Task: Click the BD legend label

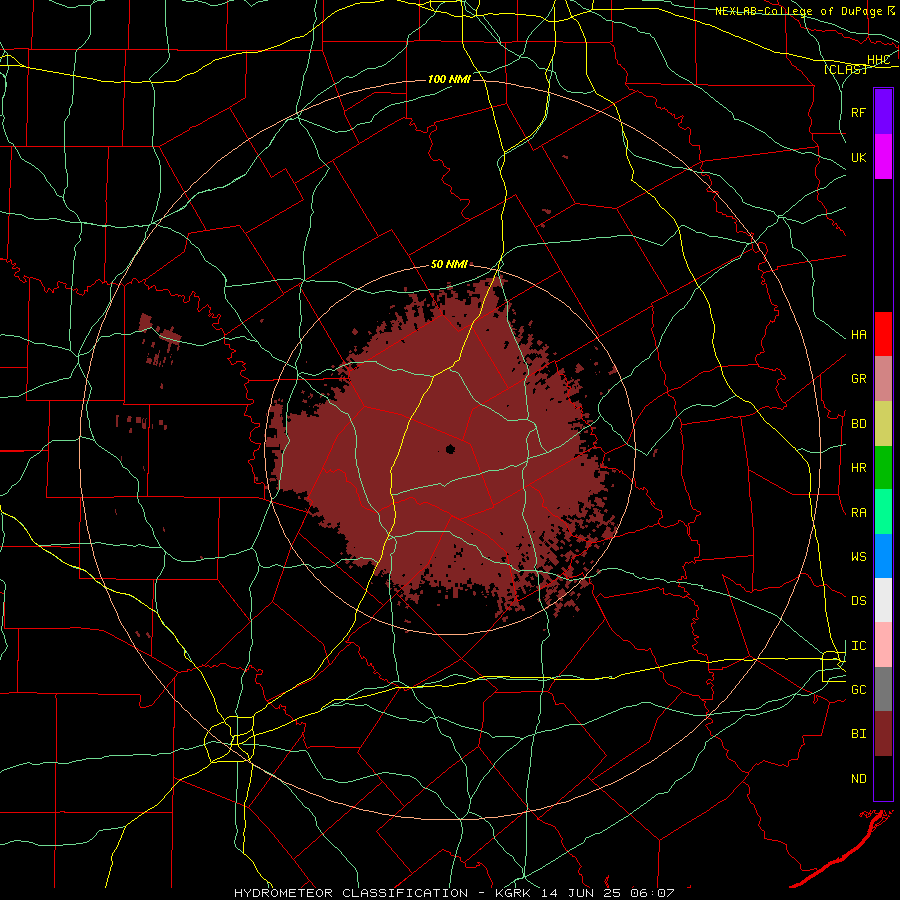Action: (x=858, y=424)
